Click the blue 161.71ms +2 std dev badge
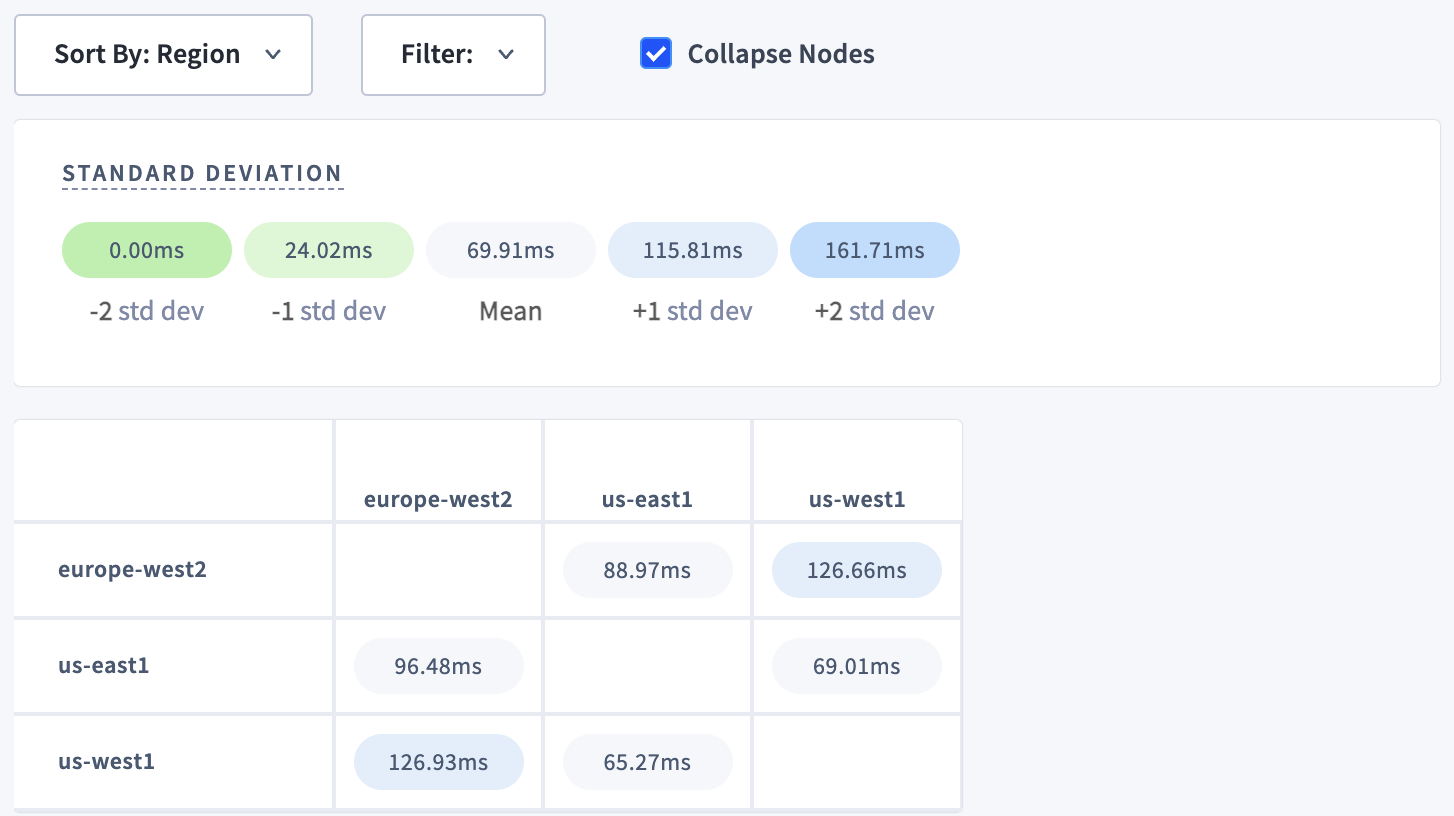1454x816 pixels. [x=874, y=250]
